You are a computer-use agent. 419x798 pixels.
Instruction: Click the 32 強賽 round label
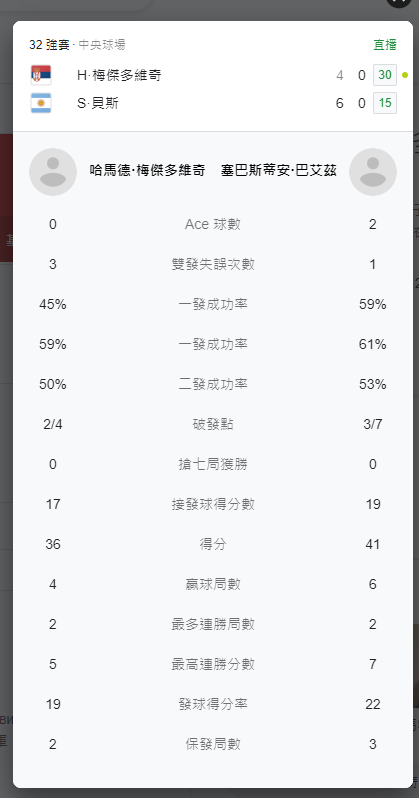49,45
